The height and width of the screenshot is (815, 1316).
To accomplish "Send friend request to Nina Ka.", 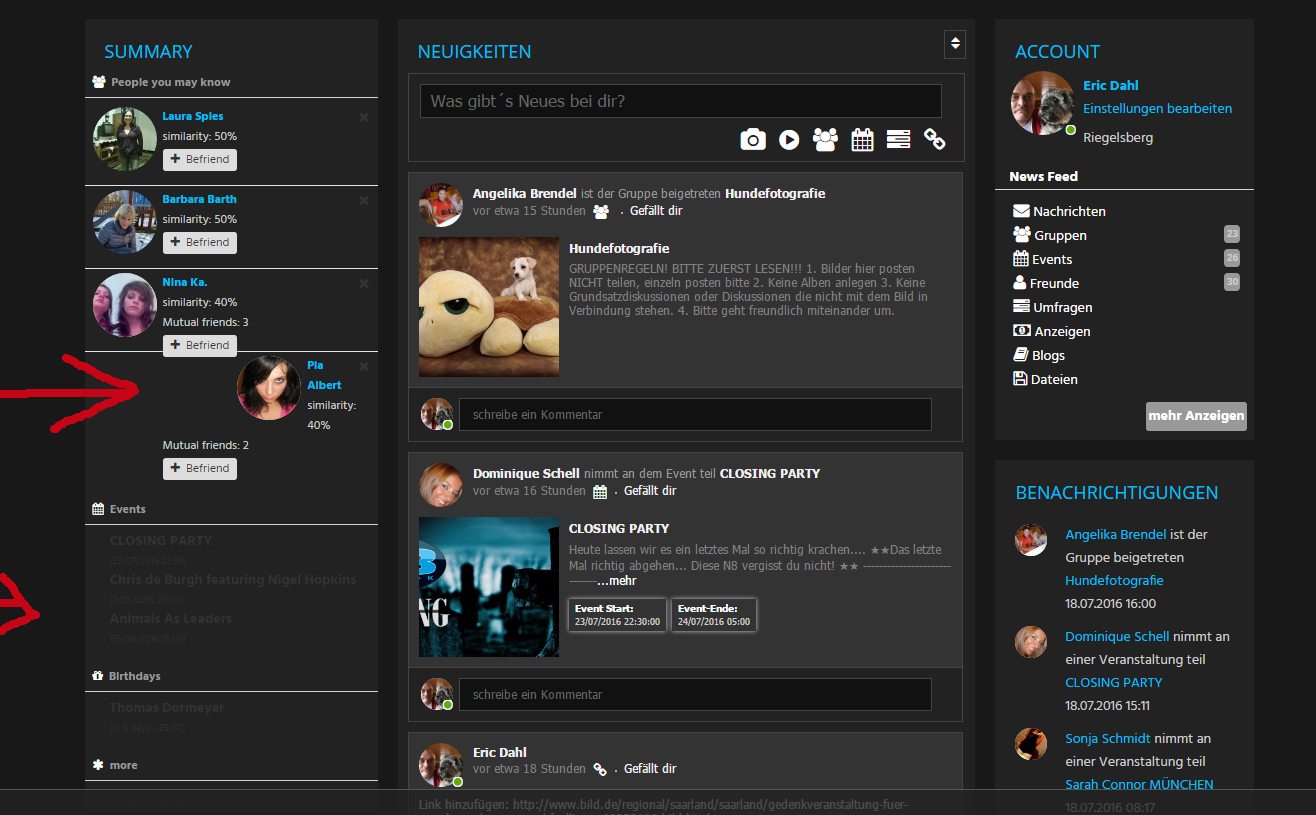I will tap(200, 345).
